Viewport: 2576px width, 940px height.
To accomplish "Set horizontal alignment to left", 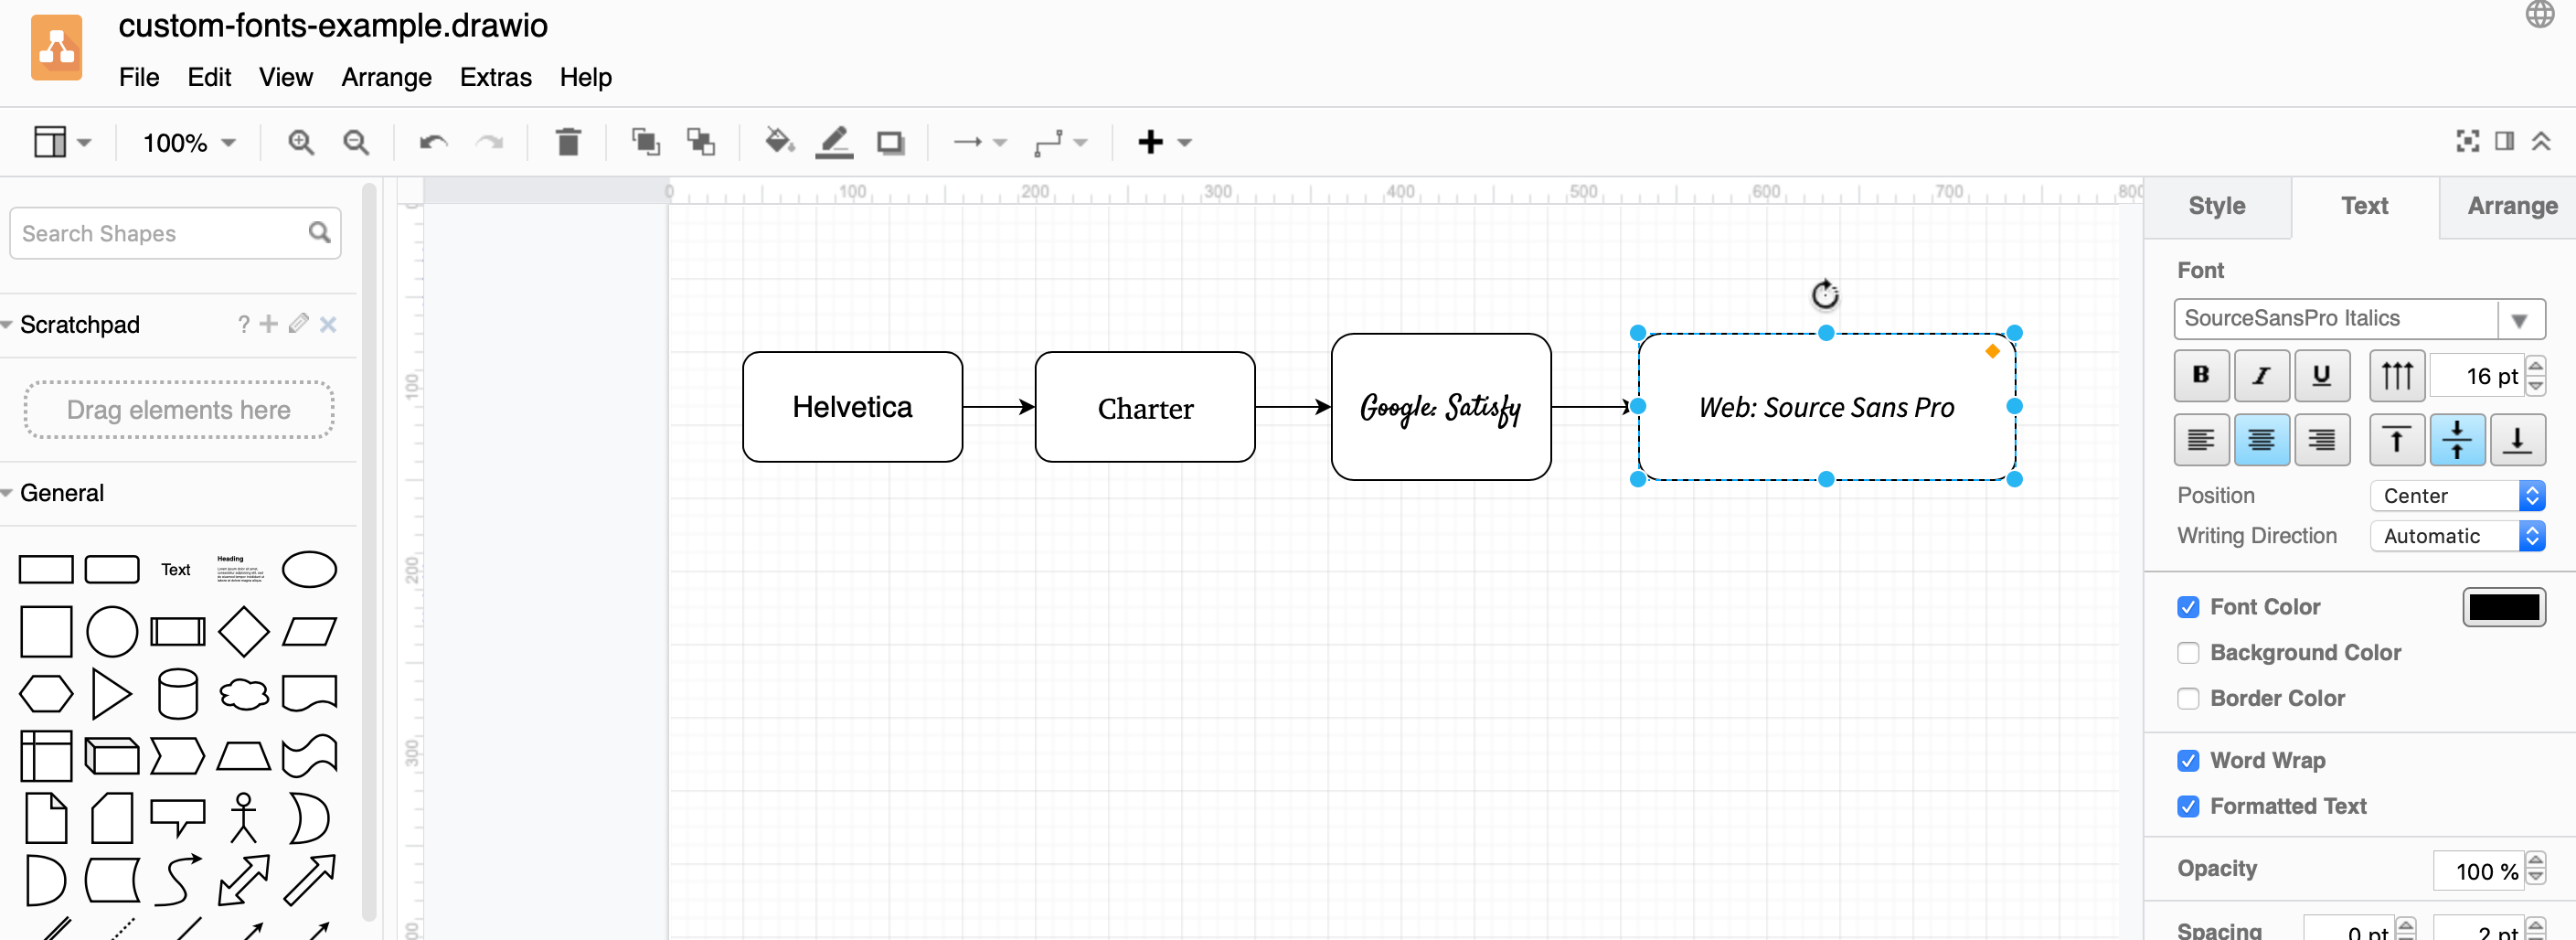I will coord(2201,440).
